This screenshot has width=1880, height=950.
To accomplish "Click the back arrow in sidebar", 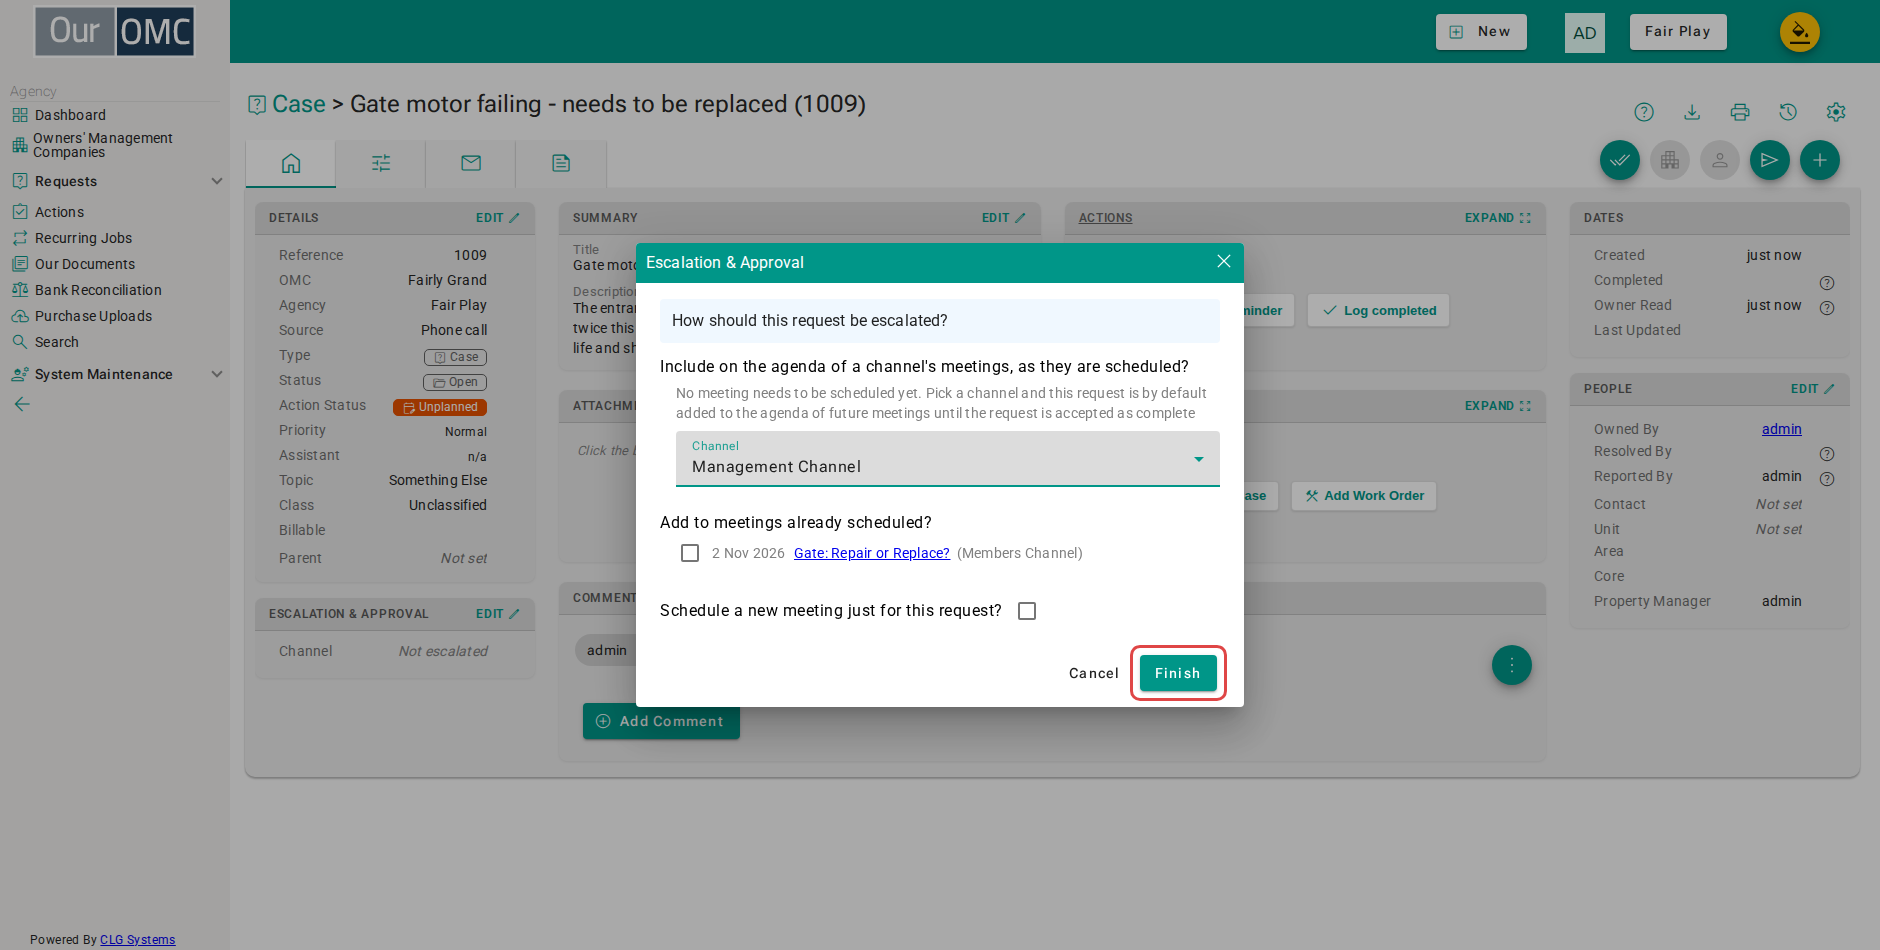I will pyautogui.click(x=22, y=404).
